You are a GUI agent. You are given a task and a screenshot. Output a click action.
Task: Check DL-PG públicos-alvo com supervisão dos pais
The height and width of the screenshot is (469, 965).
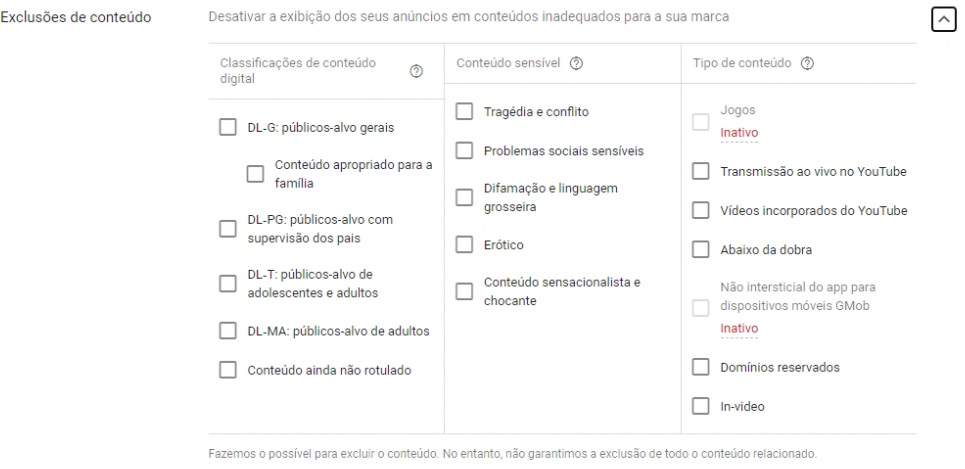pyautogui.click(x=228, y=229)
